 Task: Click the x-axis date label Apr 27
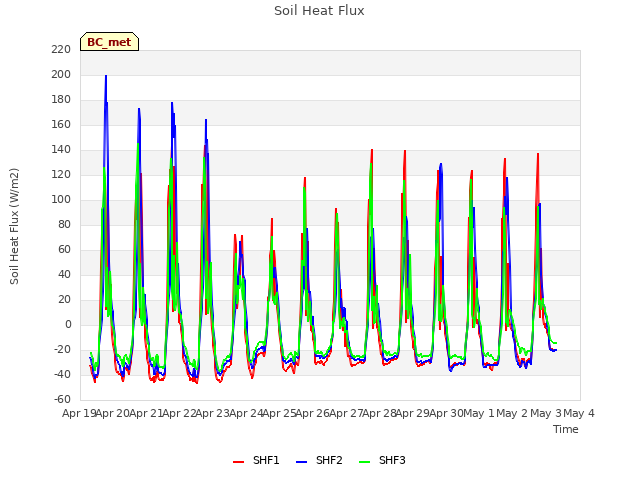click(346, 413)
